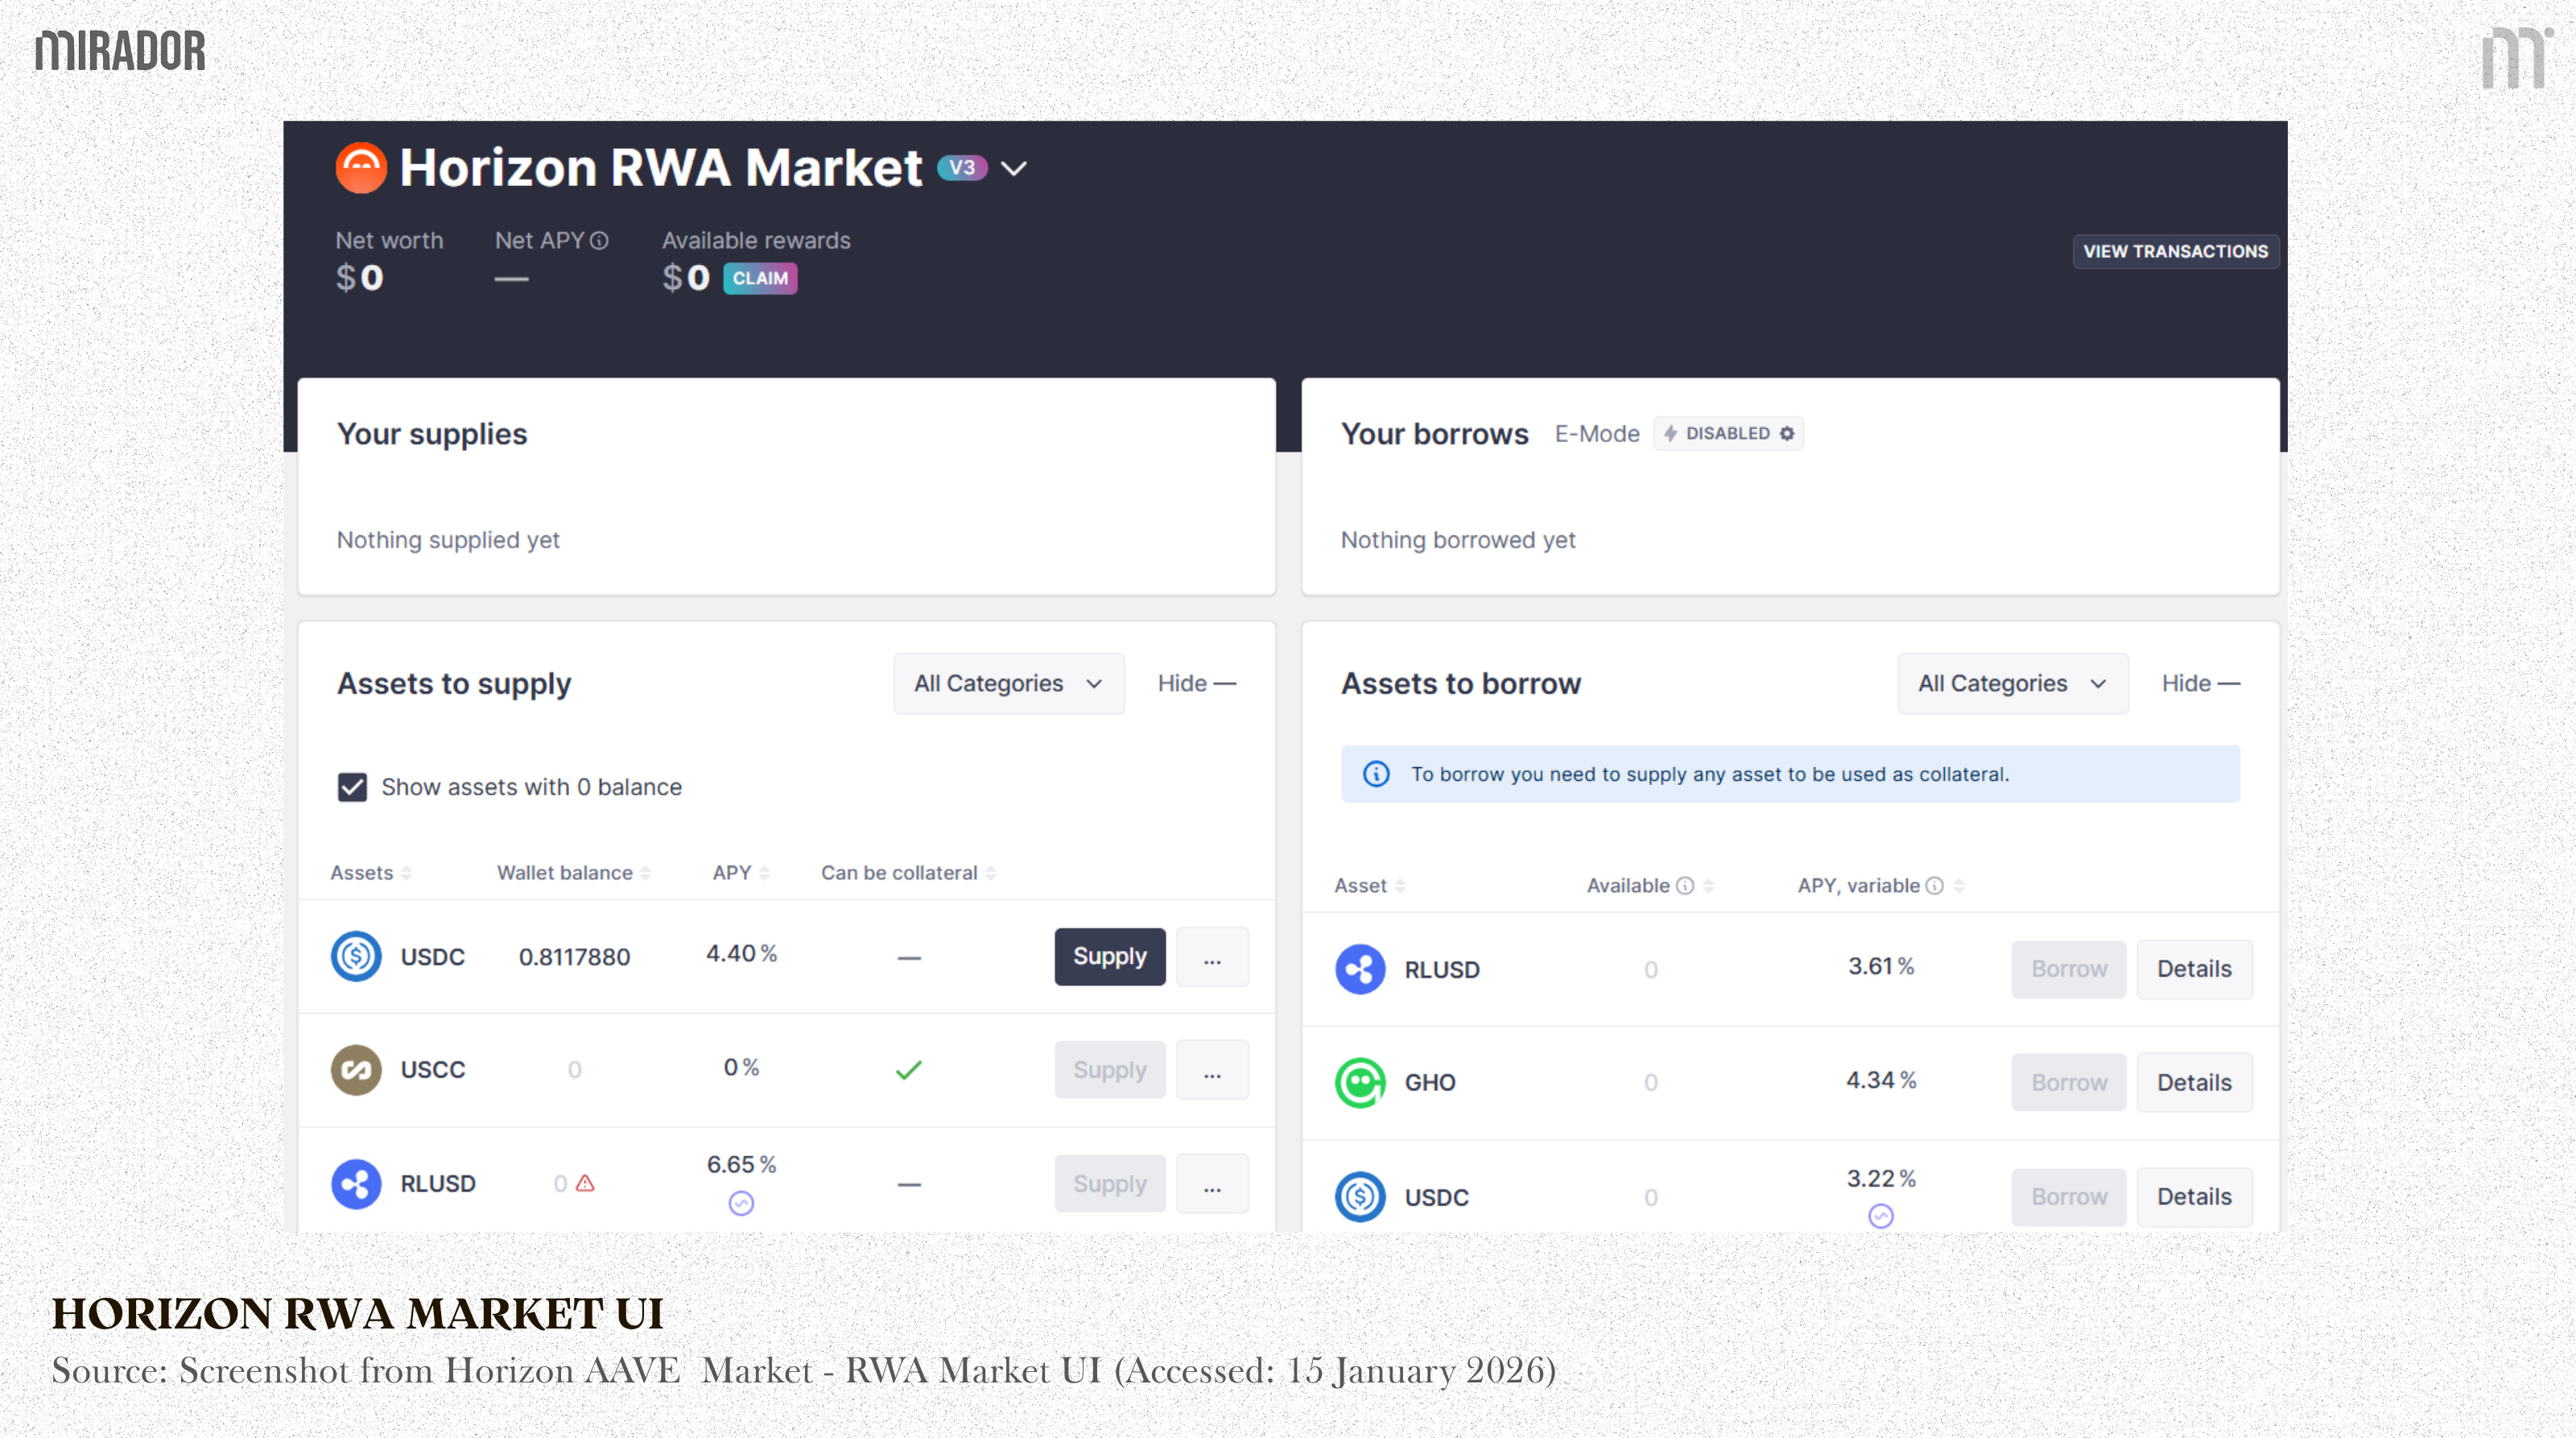The image size is (2576, 1438).
Task: Open All Categories dropdown in Assets to borrow
Action: (x=2012, y=683)
